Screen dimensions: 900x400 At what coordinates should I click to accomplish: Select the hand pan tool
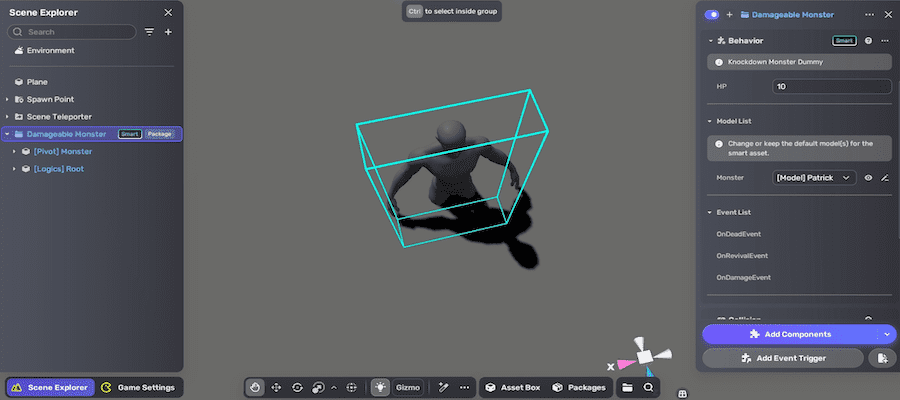pyautogui.click(x=256, y=387)
